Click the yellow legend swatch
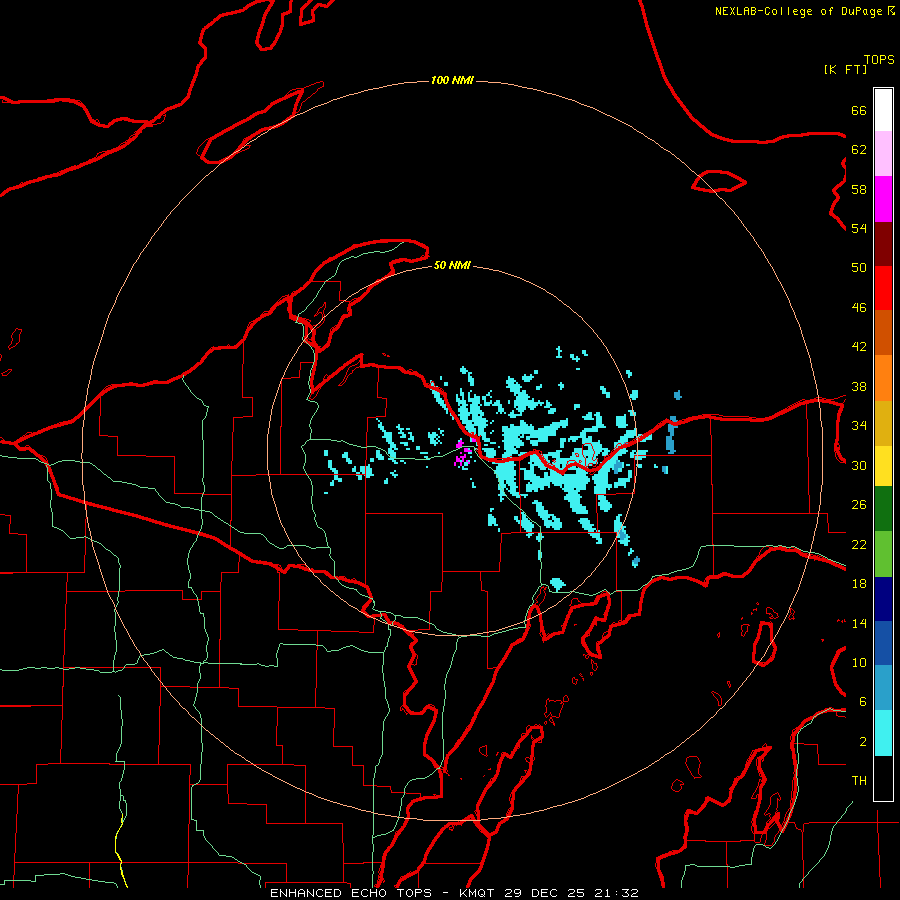 [883, 466]
